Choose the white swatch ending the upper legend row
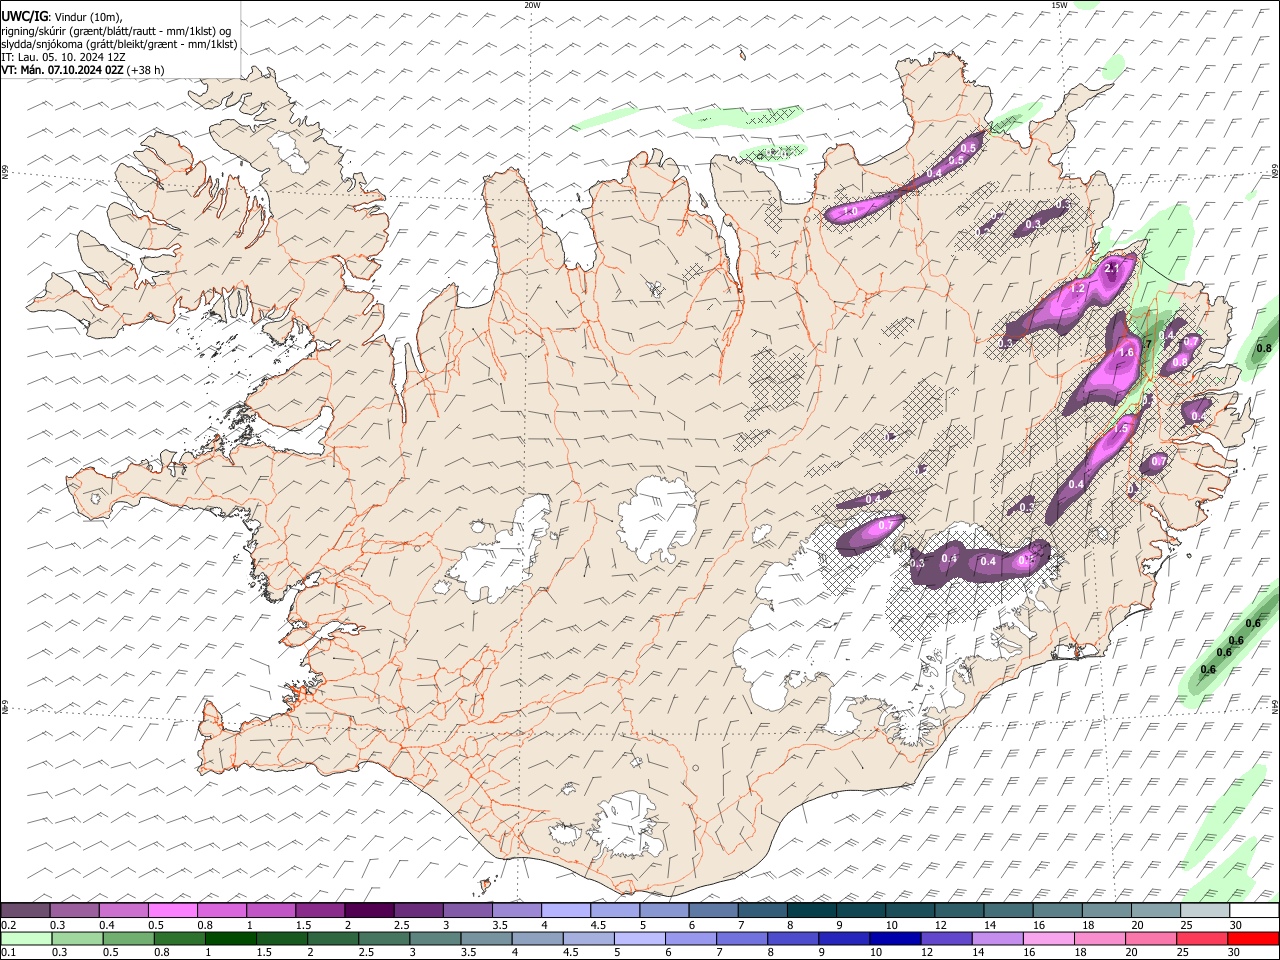The height and width of the screenshot is (960, 1280). pos(1254,910)
